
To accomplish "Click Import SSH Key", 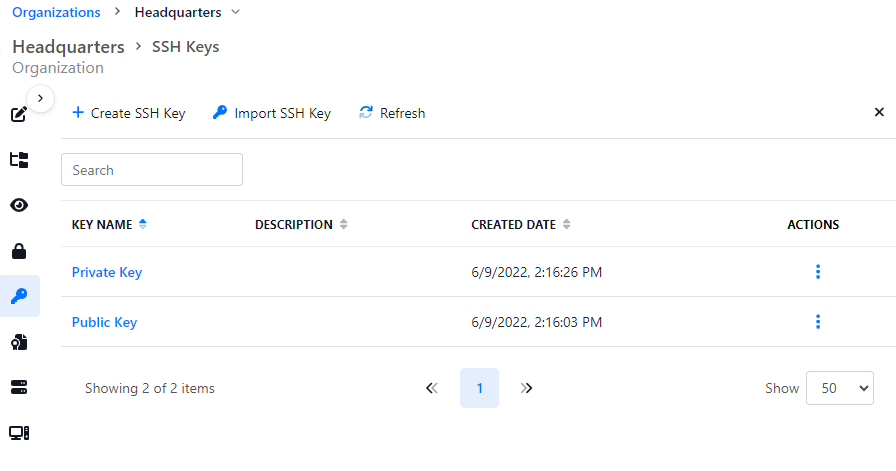I will 272,113.
